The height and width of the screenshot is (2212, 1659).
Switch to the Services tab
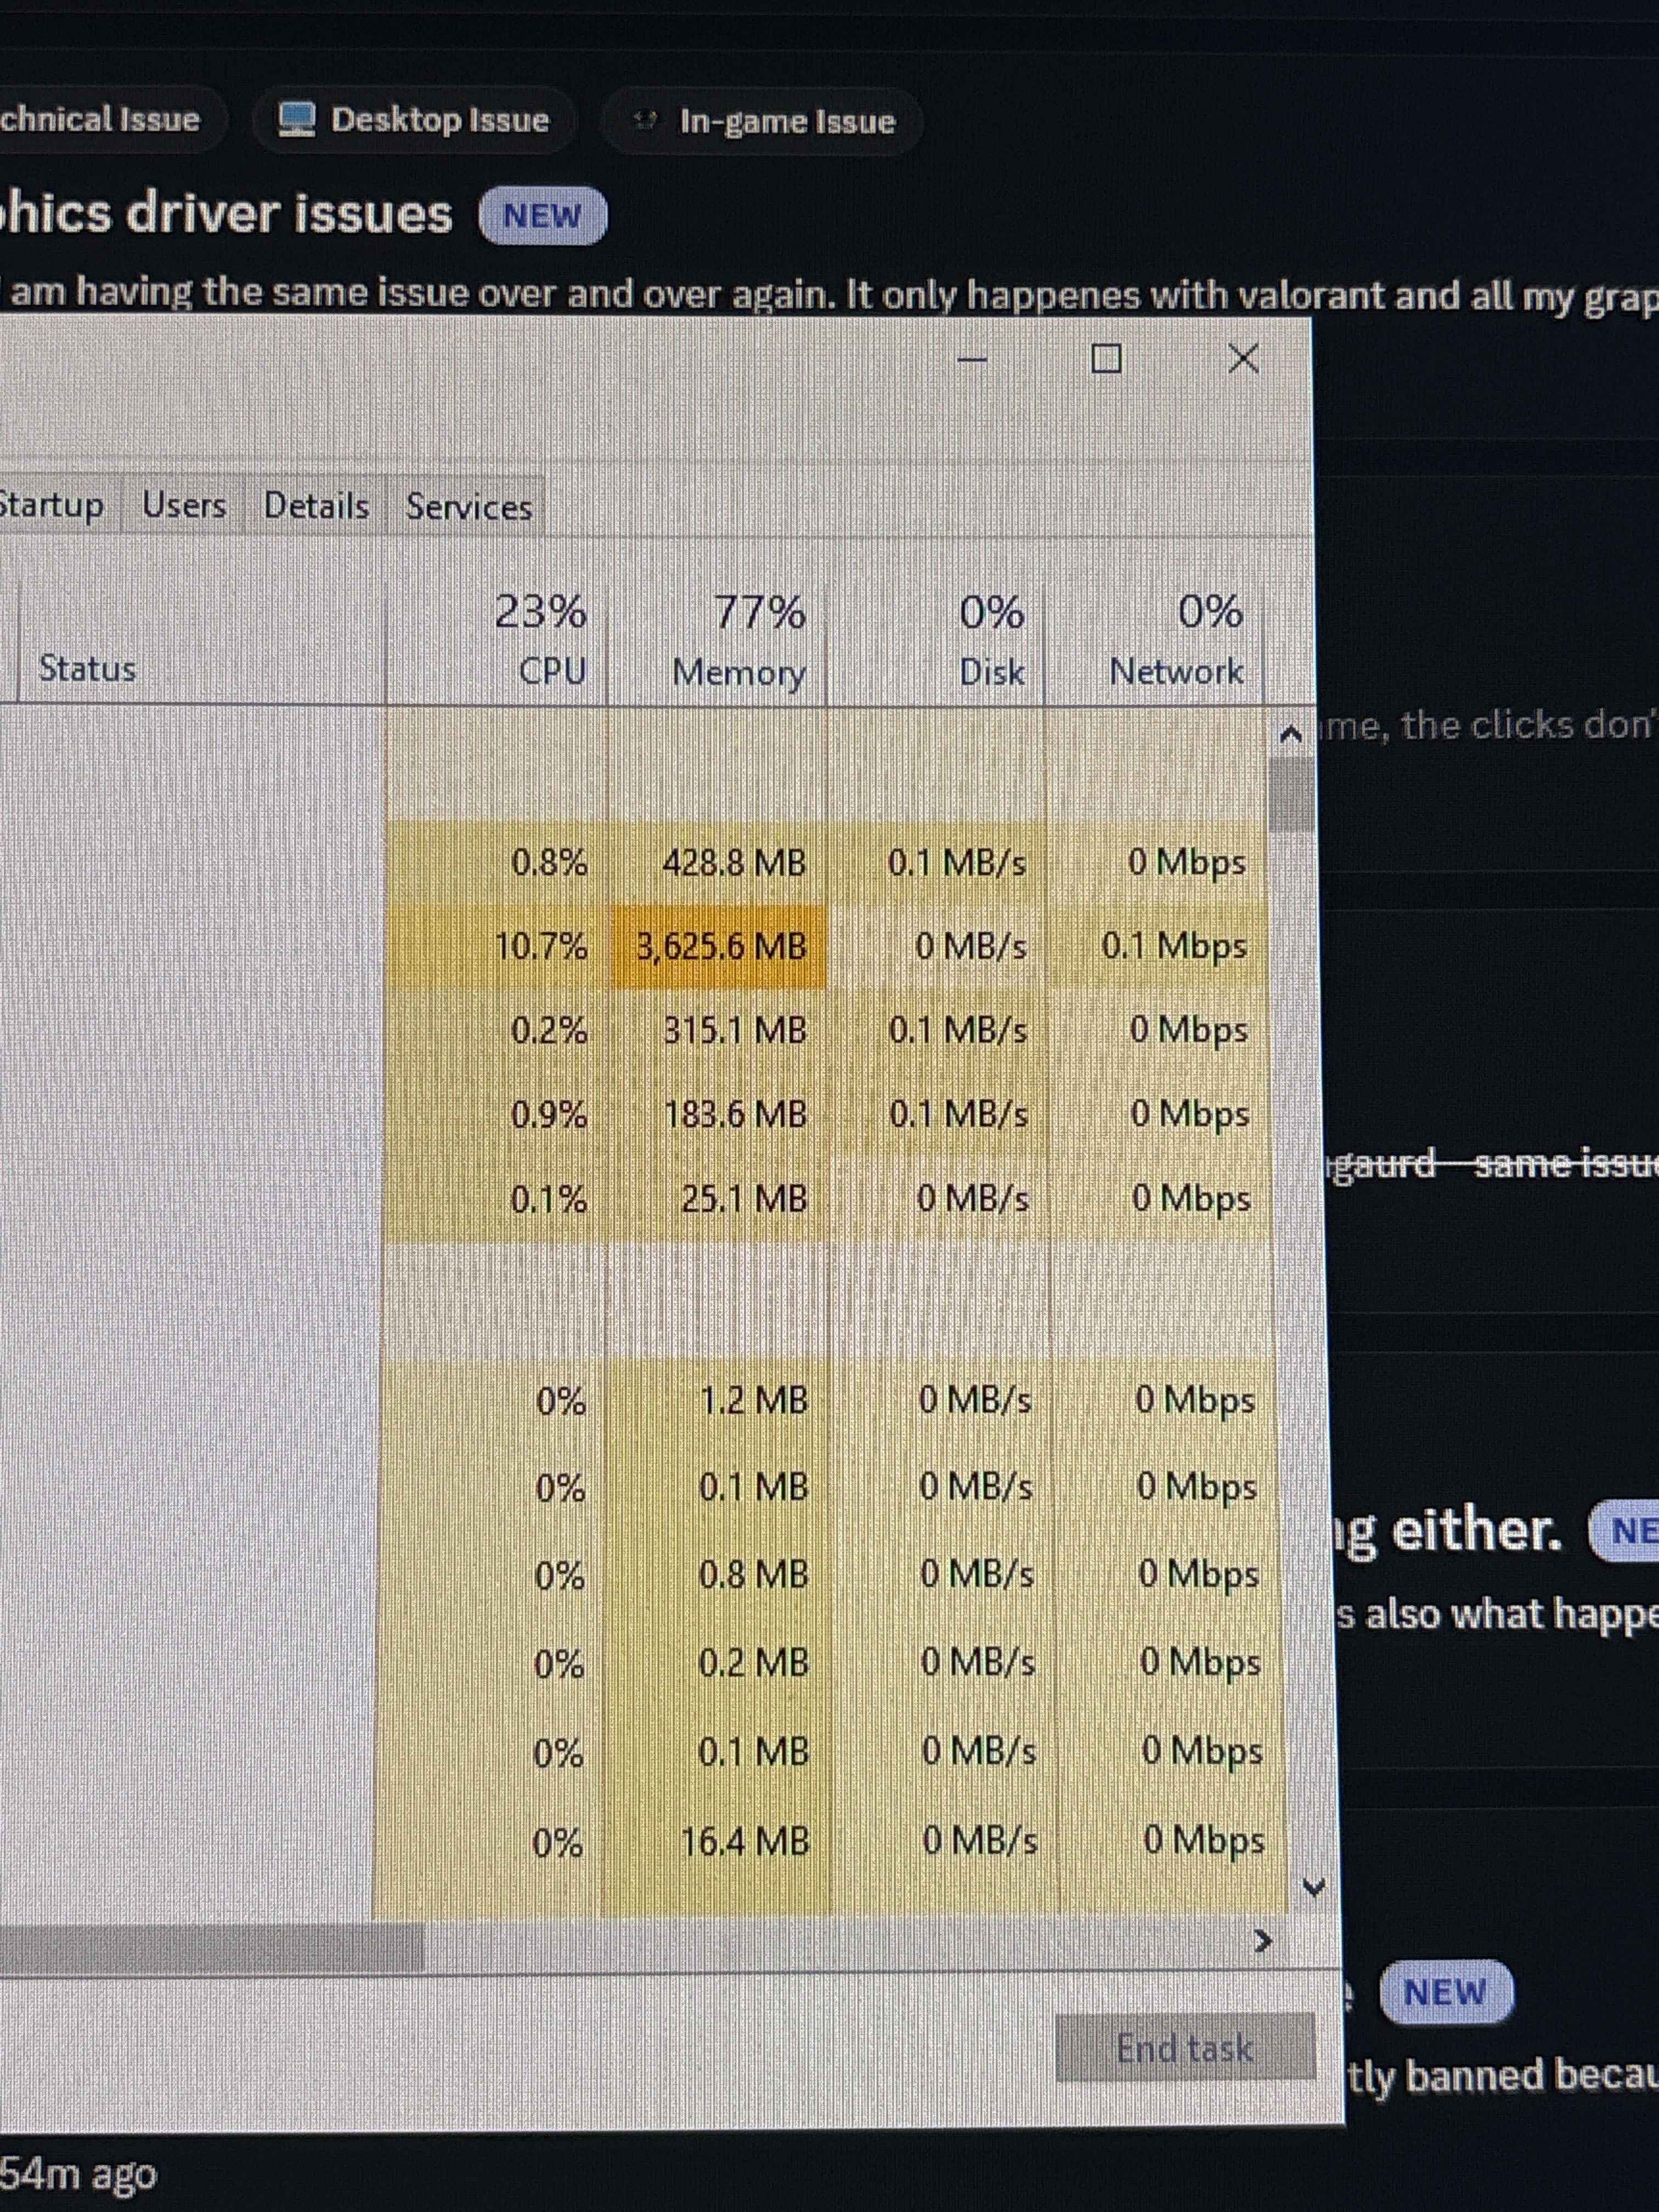coord(468,507)
